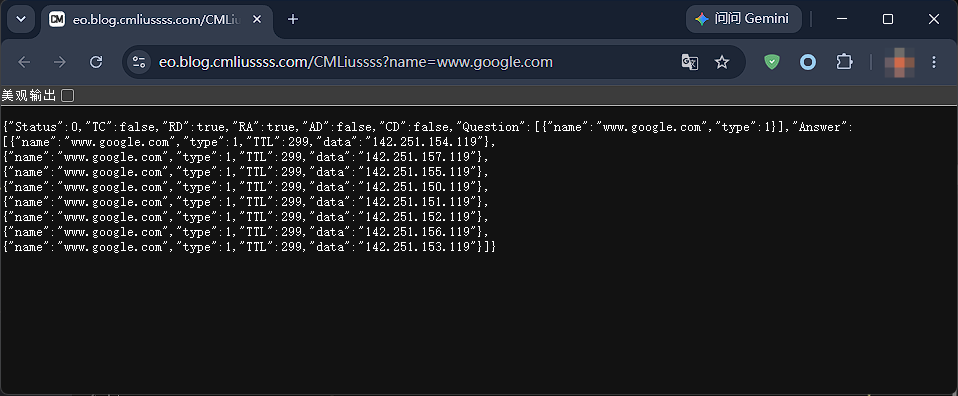The image size is (958, 396).
Task: Maximize the browser window
Action: tap(888, 19)
